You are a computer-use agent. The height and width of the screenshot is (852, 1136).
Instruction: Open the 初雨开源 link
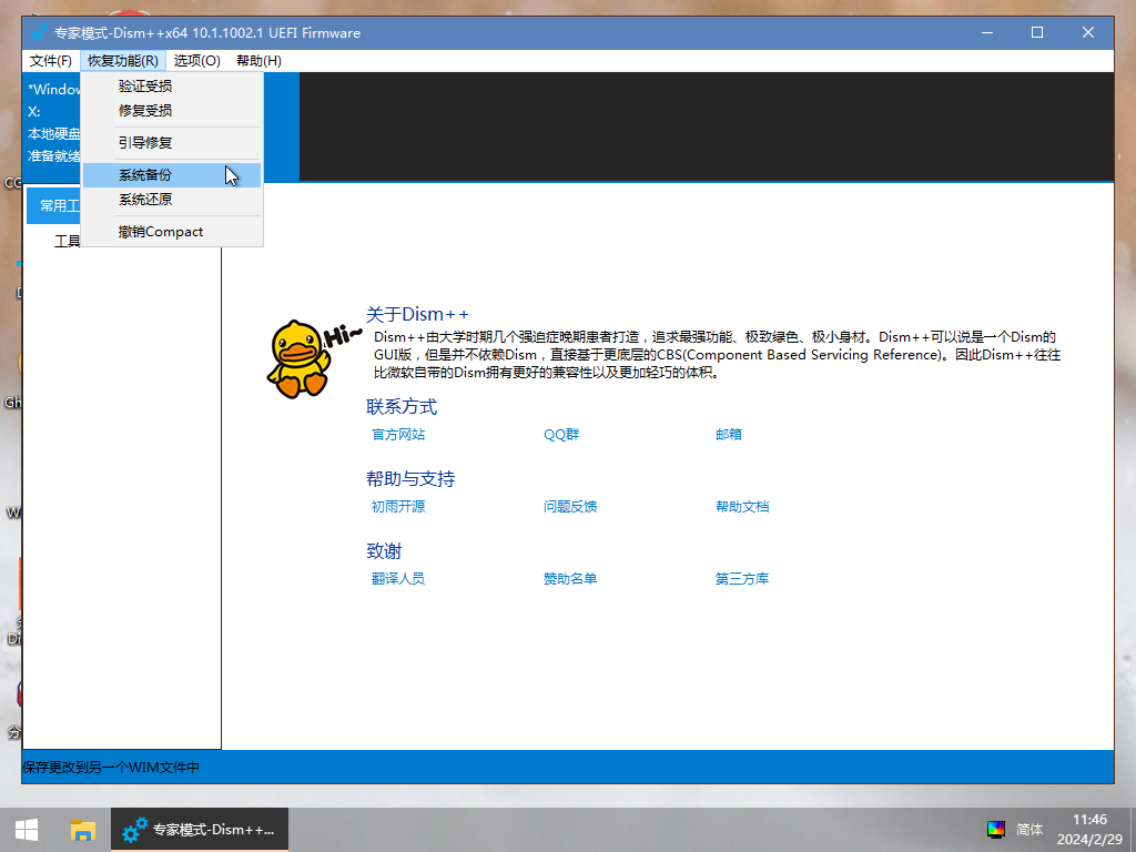398,507
